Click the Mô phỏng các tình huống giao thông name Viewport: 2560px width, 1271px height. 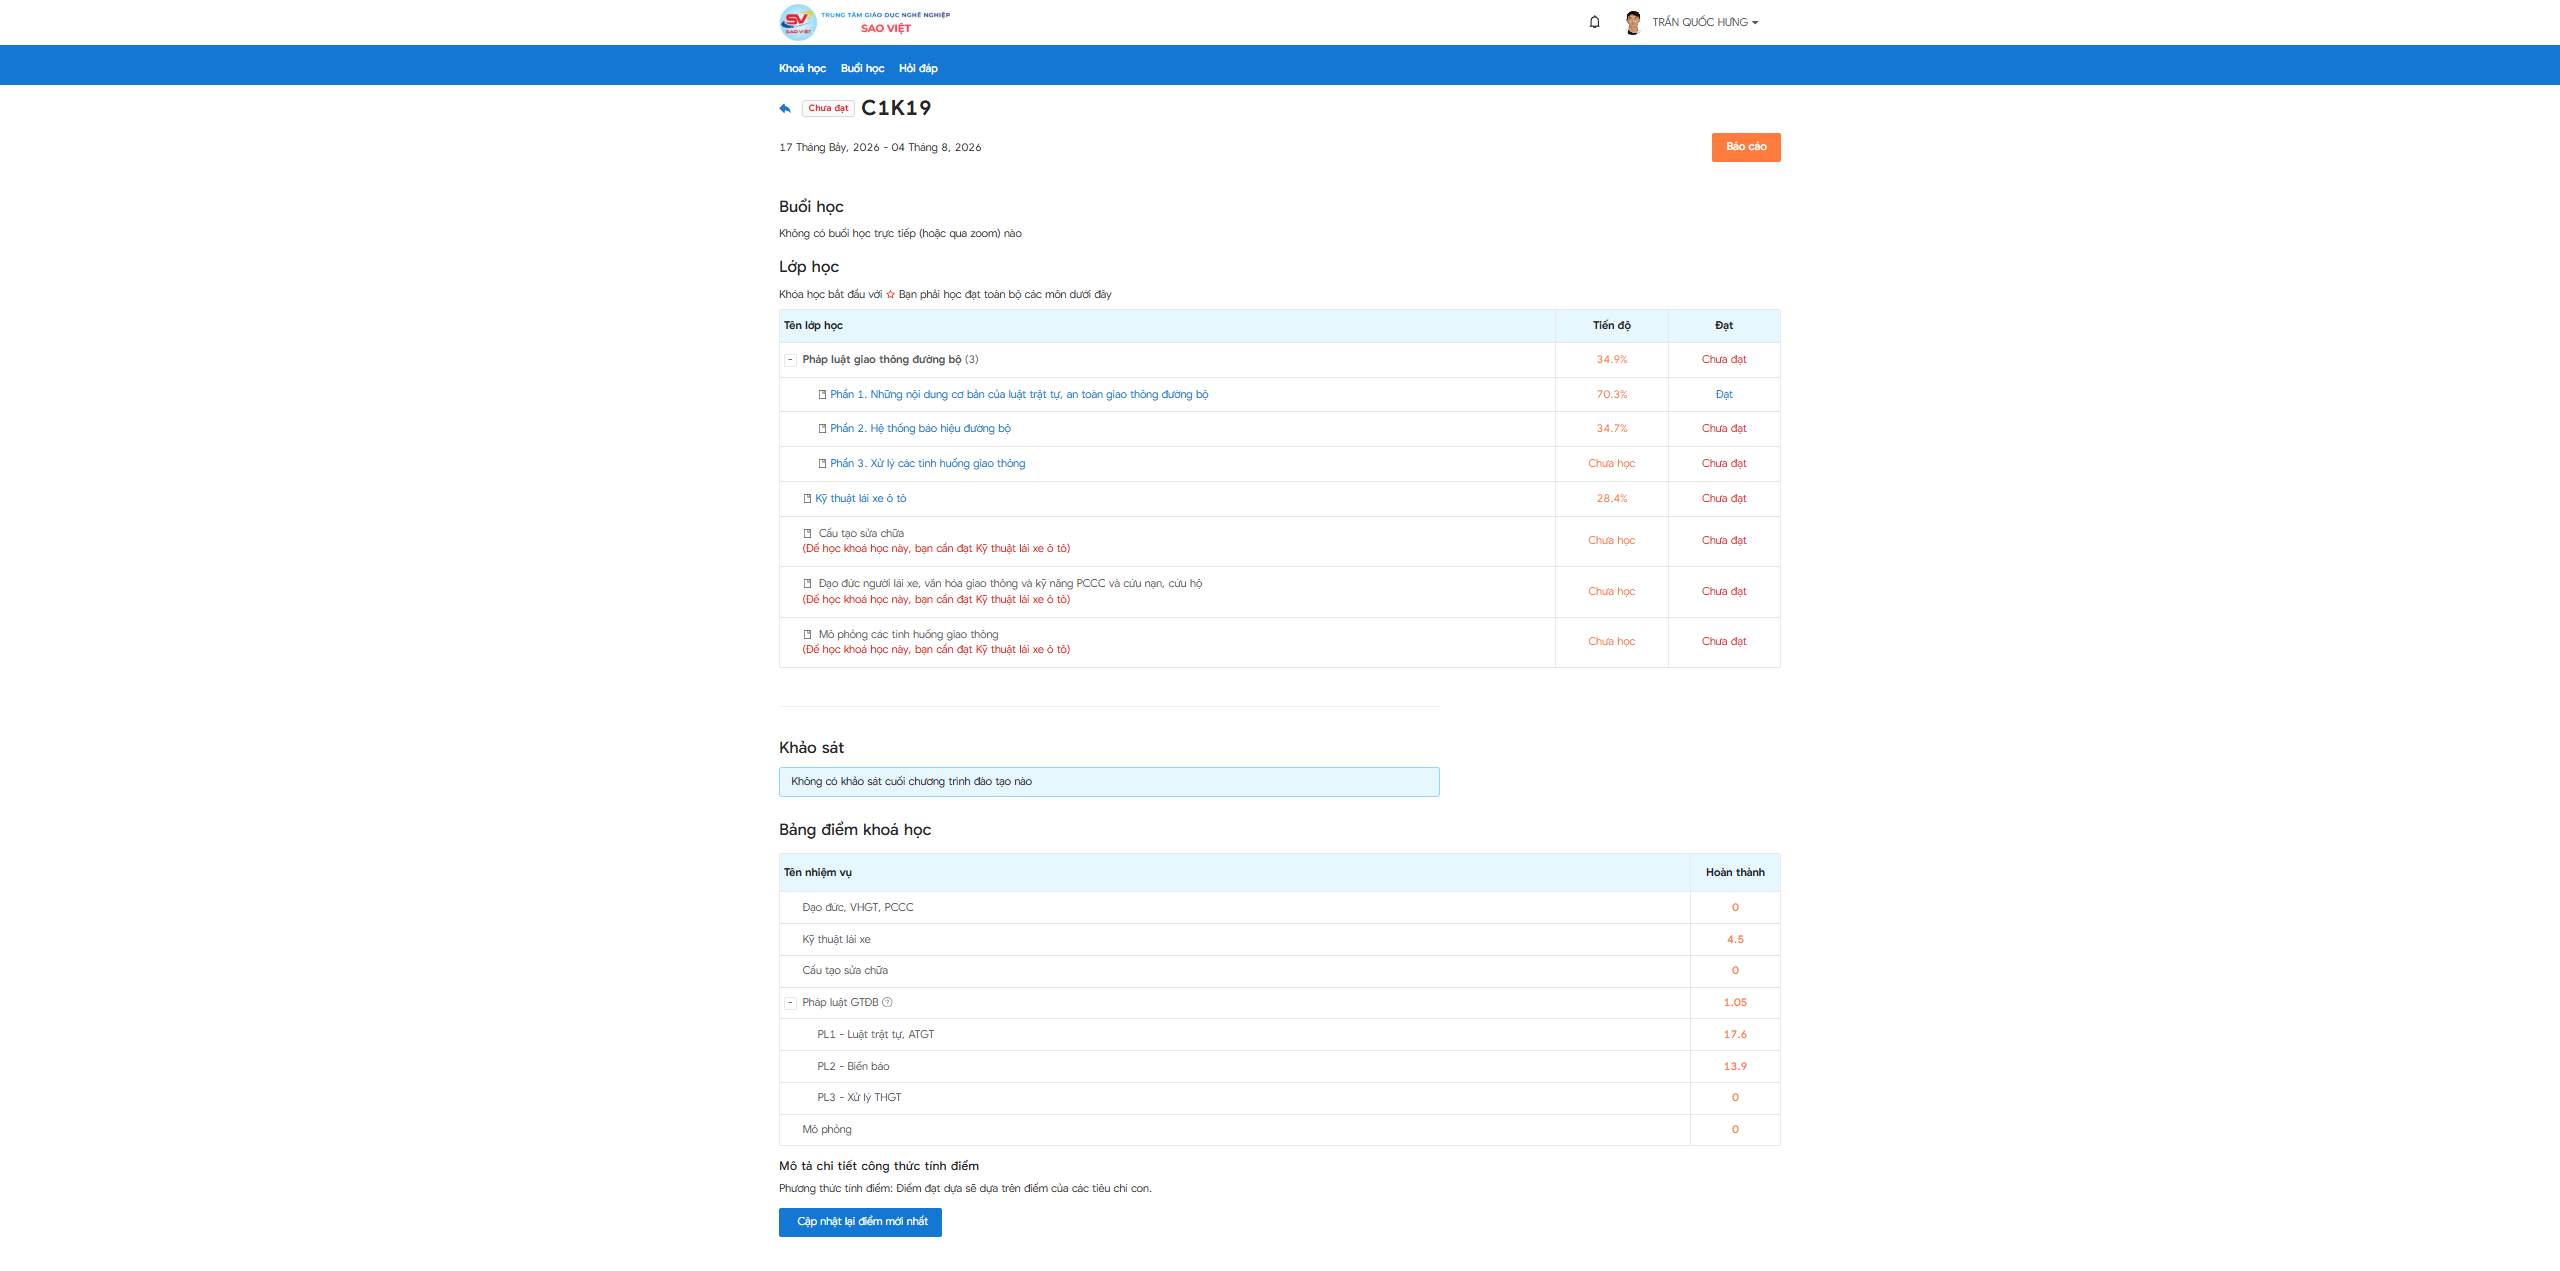click(908, 635)
